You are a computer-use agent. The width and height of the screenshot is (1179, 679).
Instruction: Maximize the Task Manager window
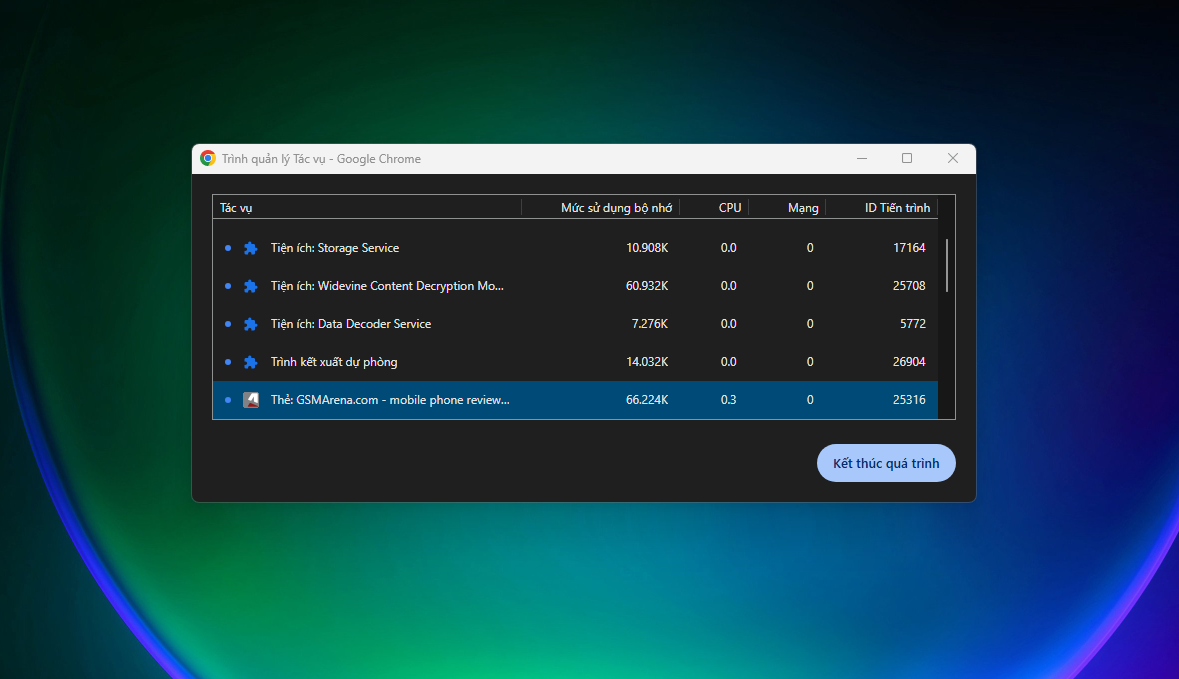907,159
